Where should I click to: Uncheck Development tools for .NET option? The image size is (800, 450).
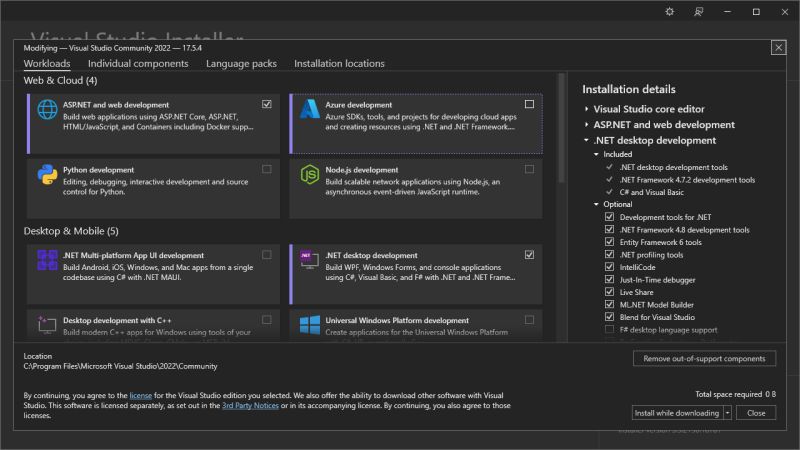click(609, 217)
